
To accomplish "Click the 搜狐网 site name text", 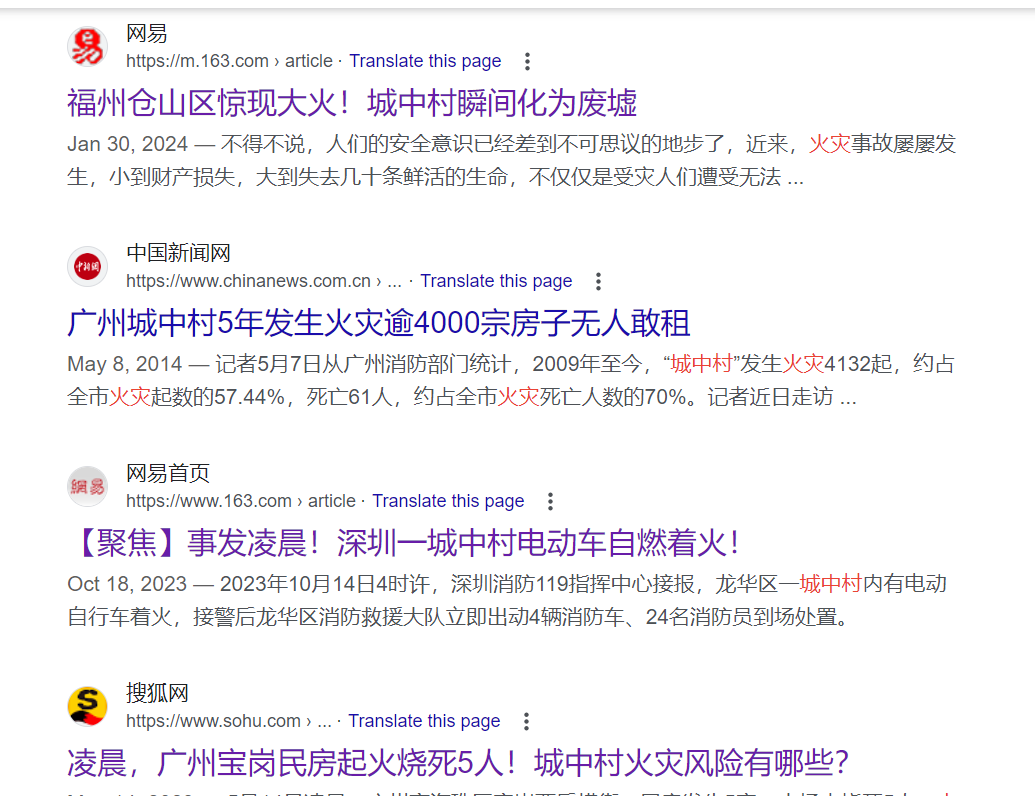I will coord(157,693).
